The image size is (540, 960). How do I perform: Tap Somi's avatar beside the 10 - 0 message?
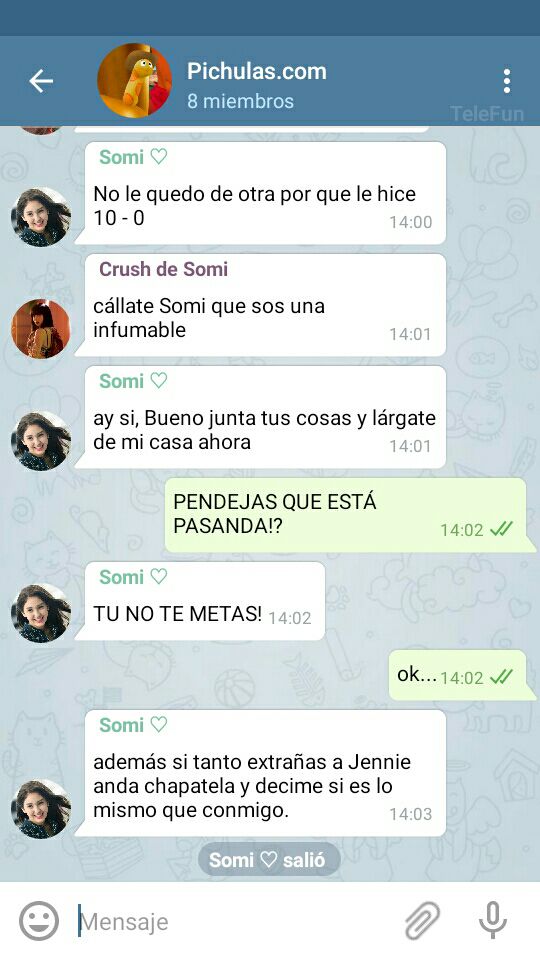point(41,217)
